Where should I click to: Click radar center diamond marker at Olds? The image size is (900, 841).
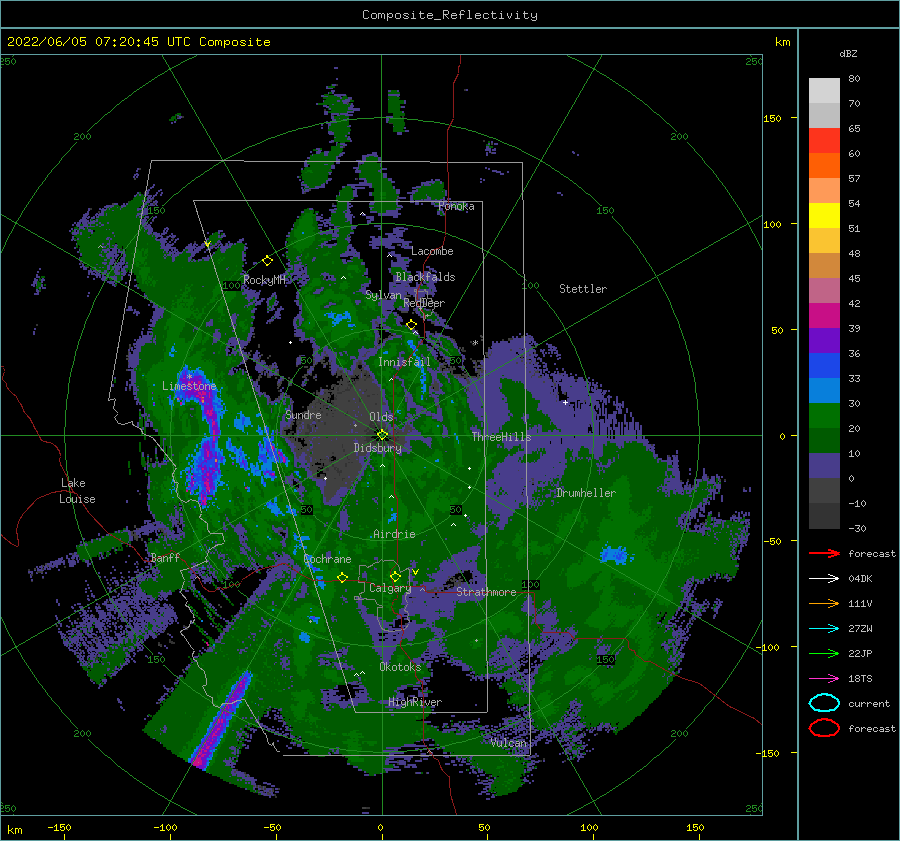click(382, 435)
